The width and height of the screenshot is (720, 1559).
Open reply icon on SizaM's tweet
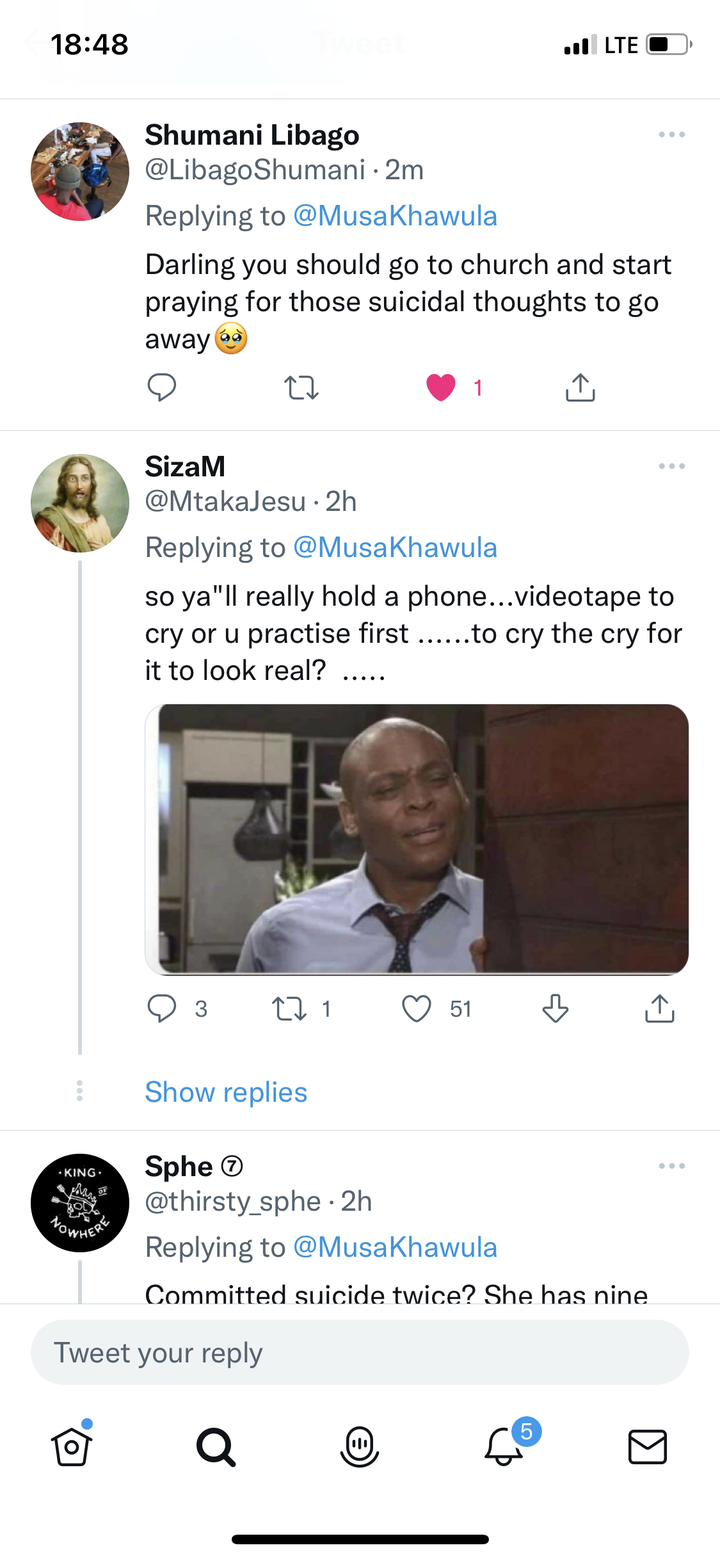point(161,1008)
